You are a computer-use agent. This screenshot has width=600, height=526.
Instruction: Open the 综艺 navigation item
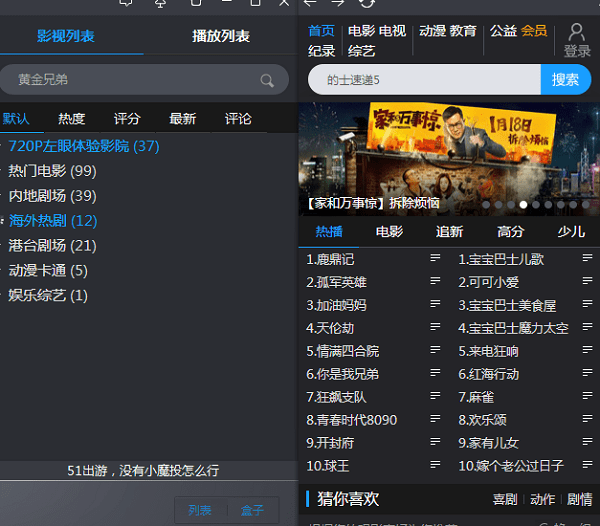coord(362,51)
